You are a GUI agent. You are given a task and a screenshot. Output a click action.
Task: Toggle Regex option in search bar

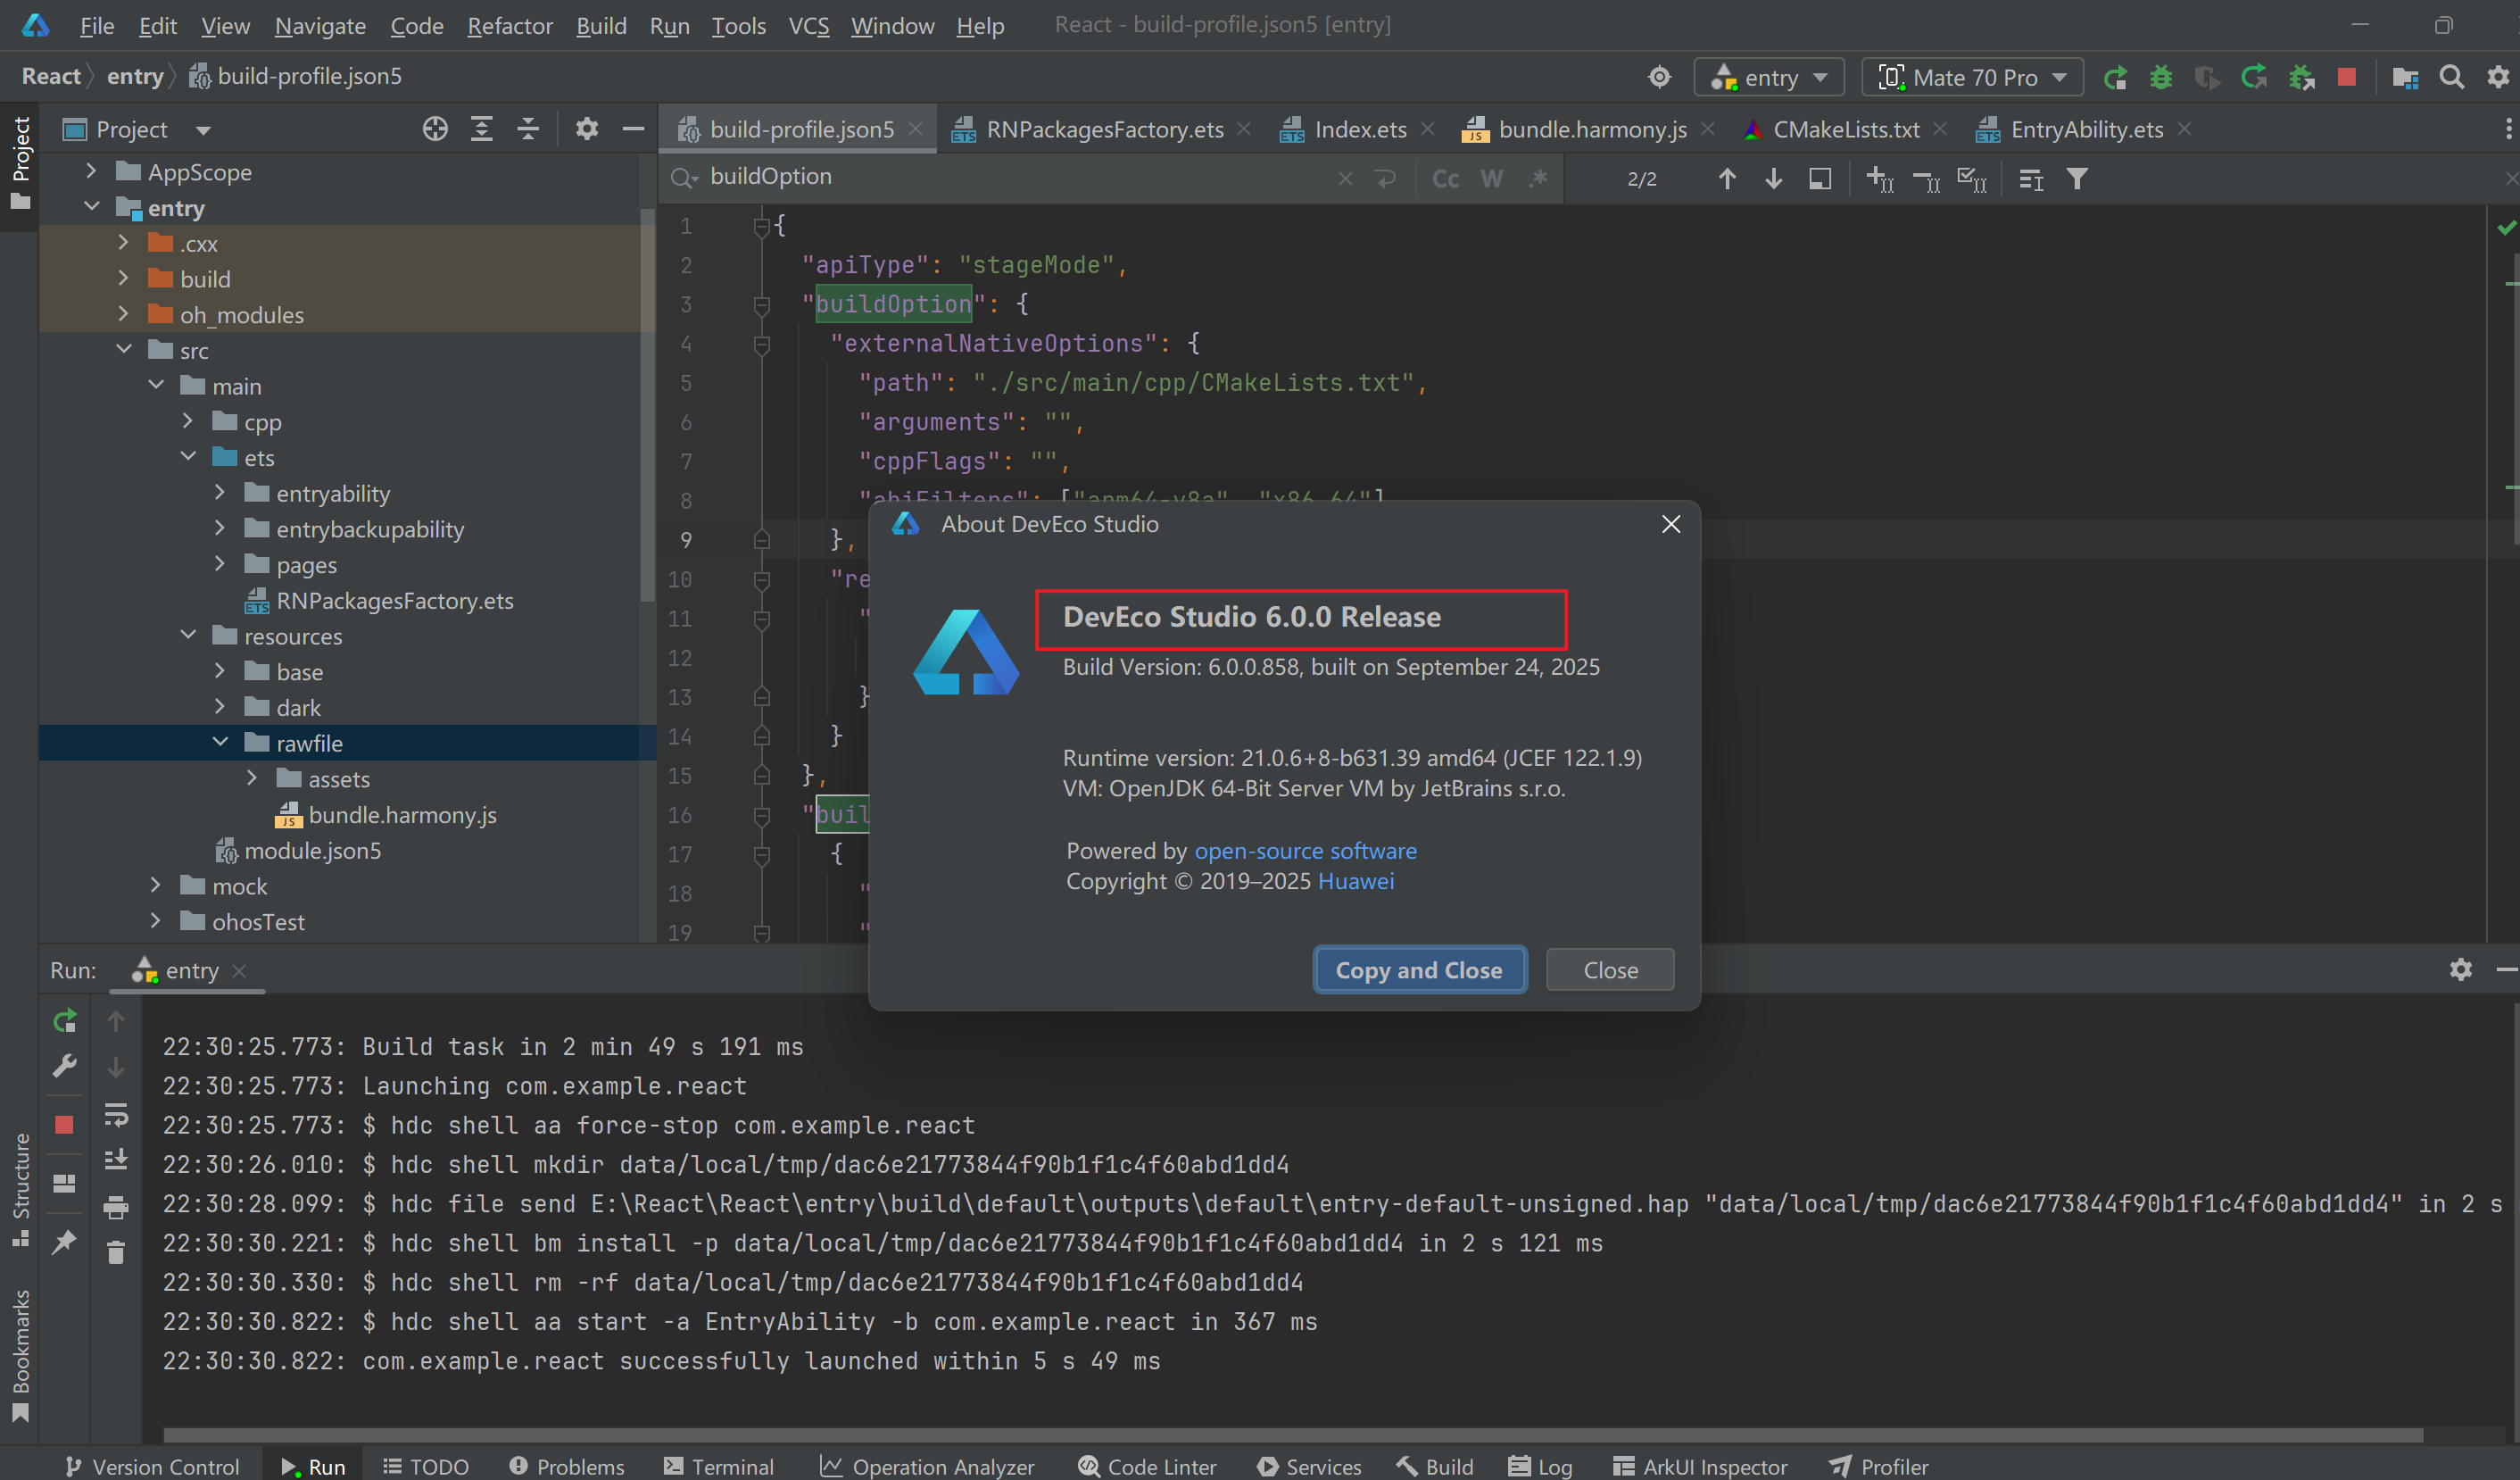tap(1538, 179)
